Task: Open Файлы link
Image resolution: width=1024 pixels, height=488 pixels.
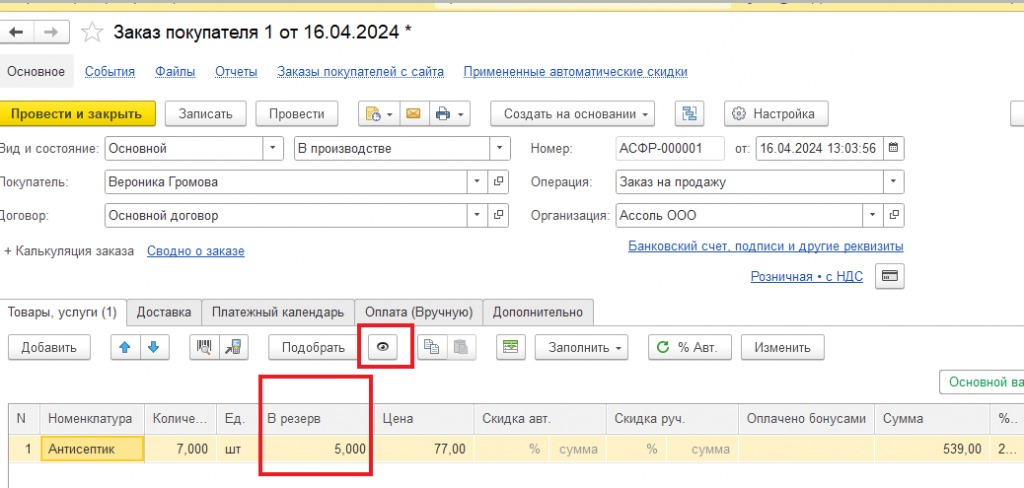Action: click(175, 72)
